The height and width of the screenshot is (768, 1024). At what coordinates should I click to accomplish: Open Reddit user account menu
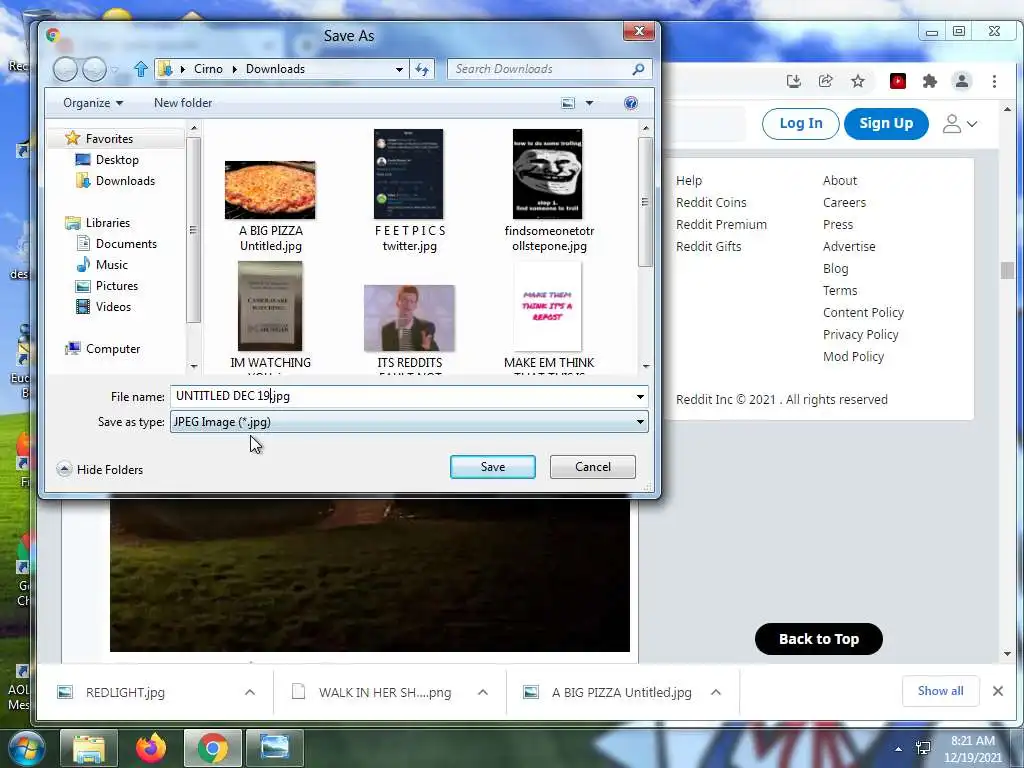coord(959,123)
